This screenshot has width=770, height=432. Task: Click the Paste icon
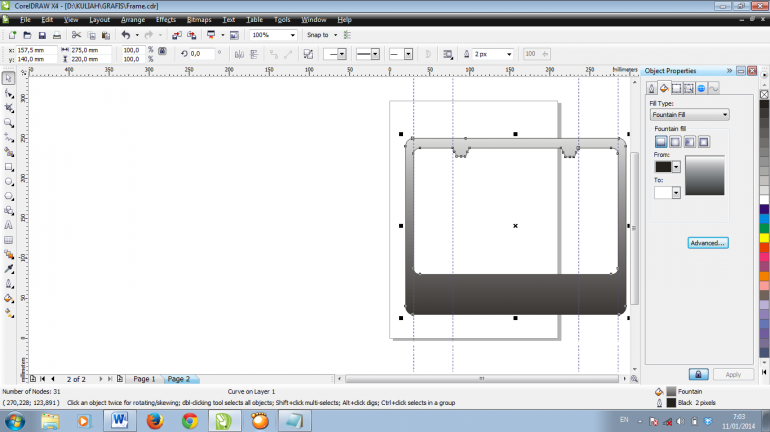tap(106, 35)
